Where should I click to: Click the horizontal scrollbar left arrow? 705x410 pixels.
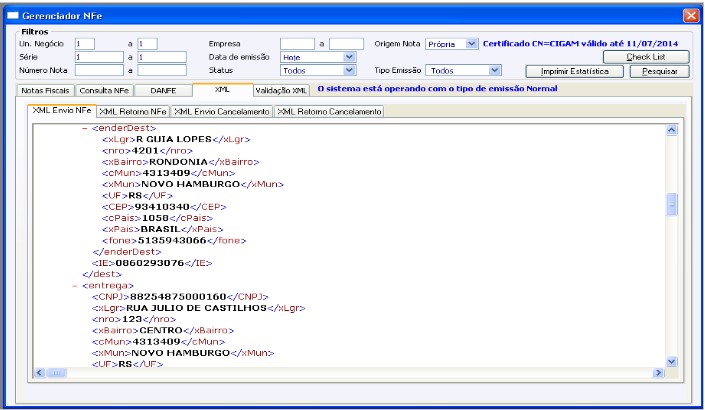[x=40, y=372]
